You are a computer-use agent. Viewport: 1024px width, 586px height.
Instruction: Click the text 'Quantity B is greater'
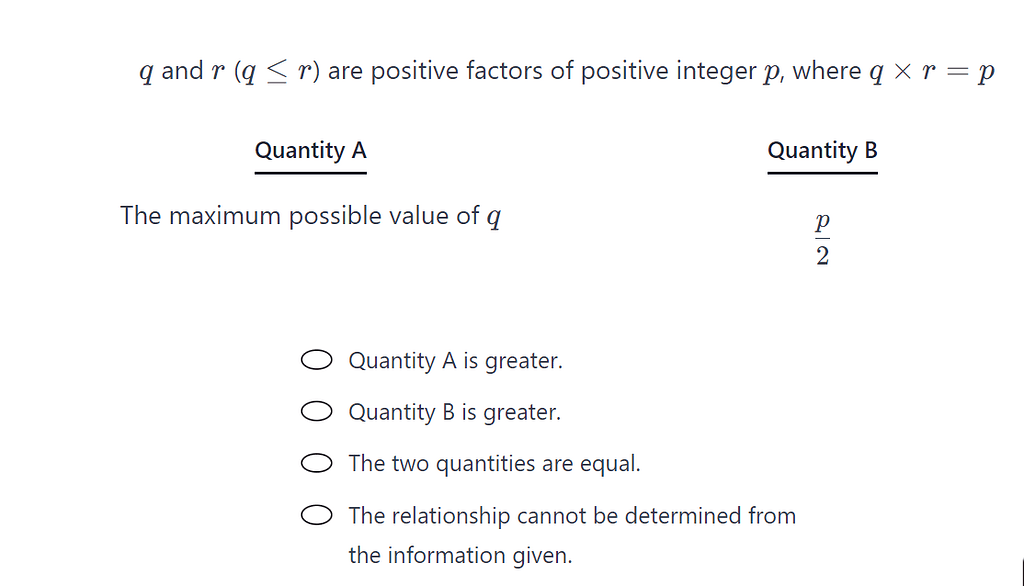point(455,411)
